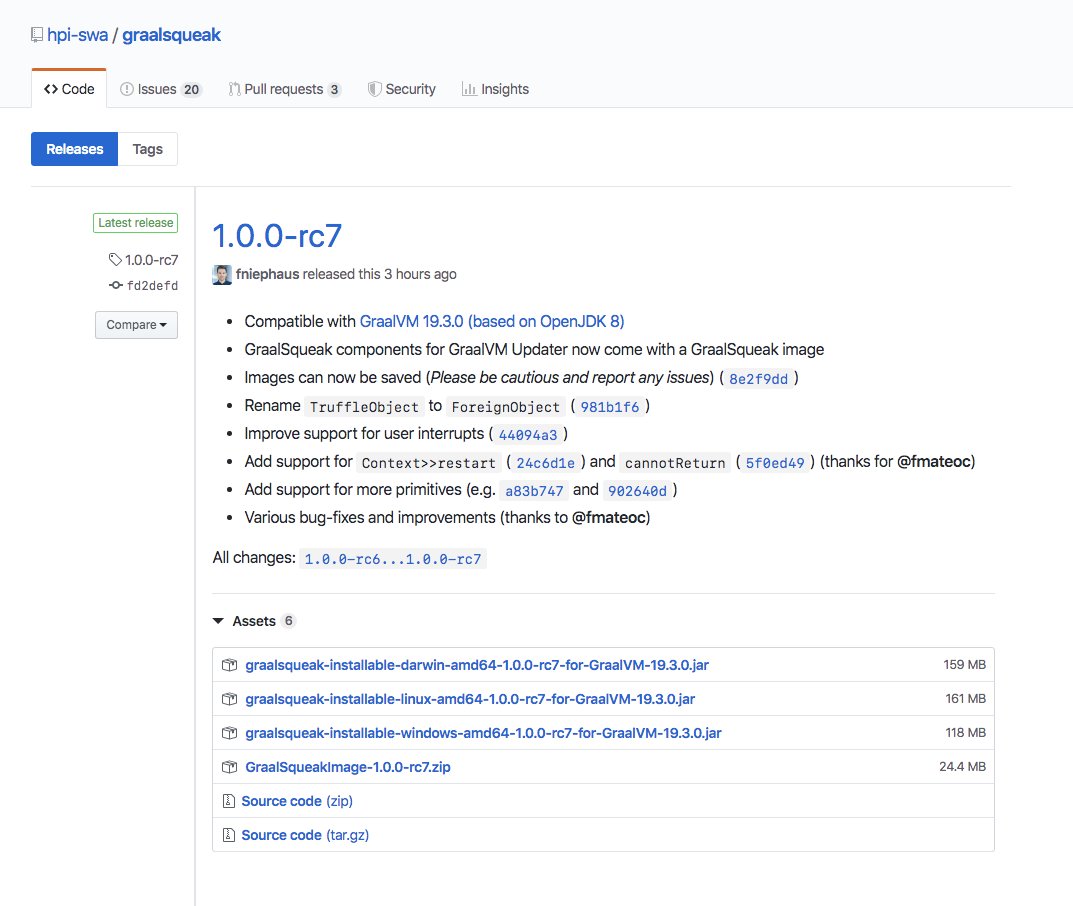Image resolution: width=1073 pixels, height=906 pixels.
Task: Click package icon for darwin-amd64 jar
Action: point(229,665)
